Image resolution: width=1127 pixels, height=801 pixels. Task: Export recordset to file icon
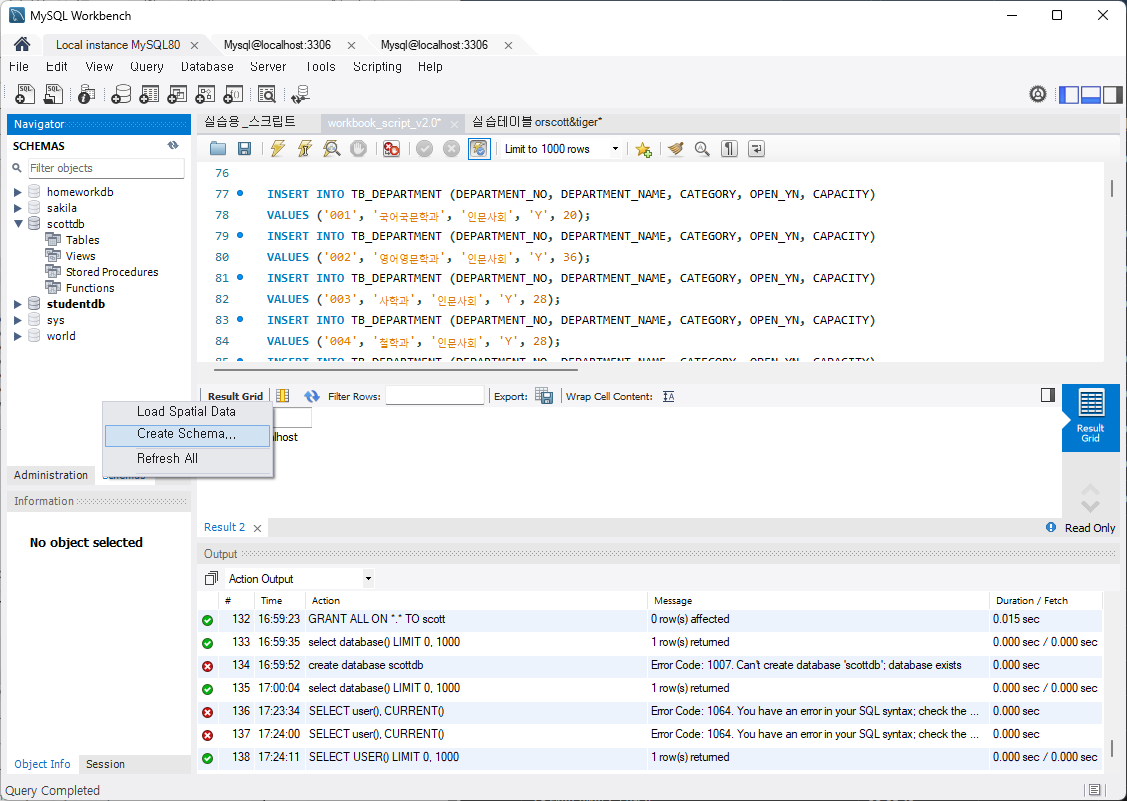(544, 396)
